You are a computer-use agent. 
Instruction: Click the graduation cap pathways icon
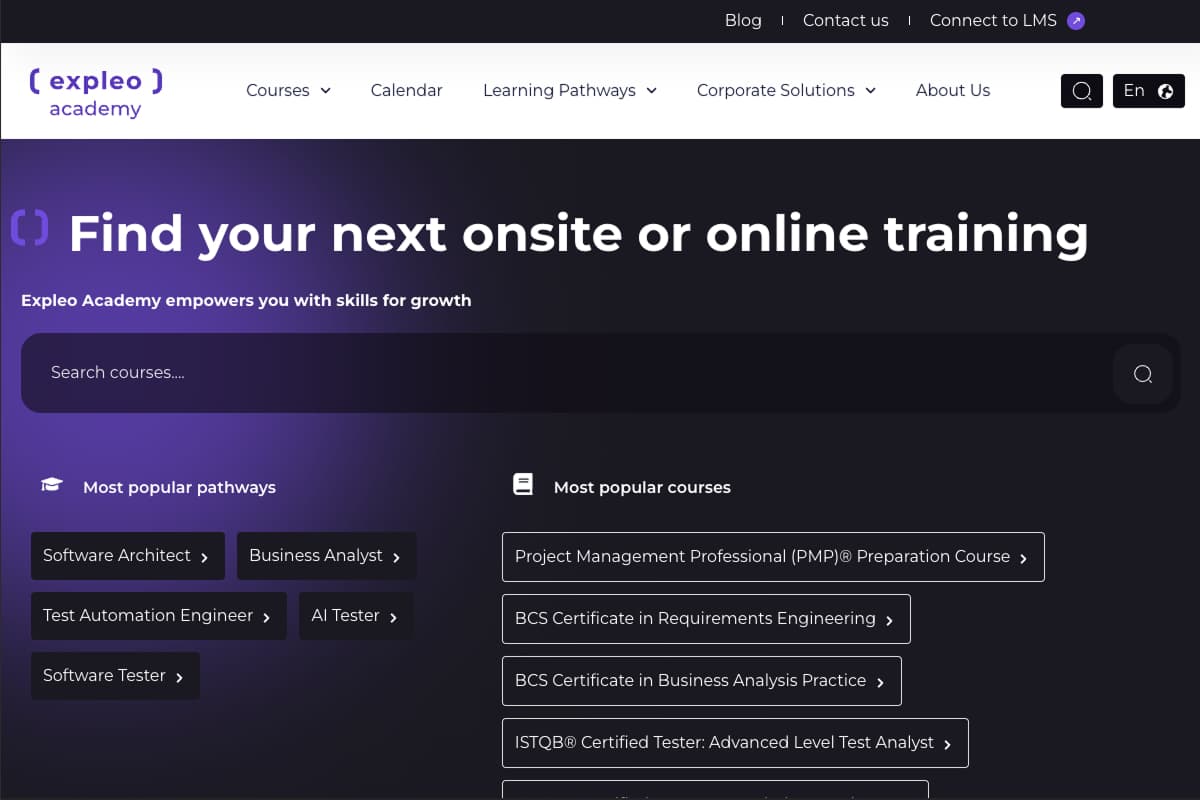click(x=51, y=486)
